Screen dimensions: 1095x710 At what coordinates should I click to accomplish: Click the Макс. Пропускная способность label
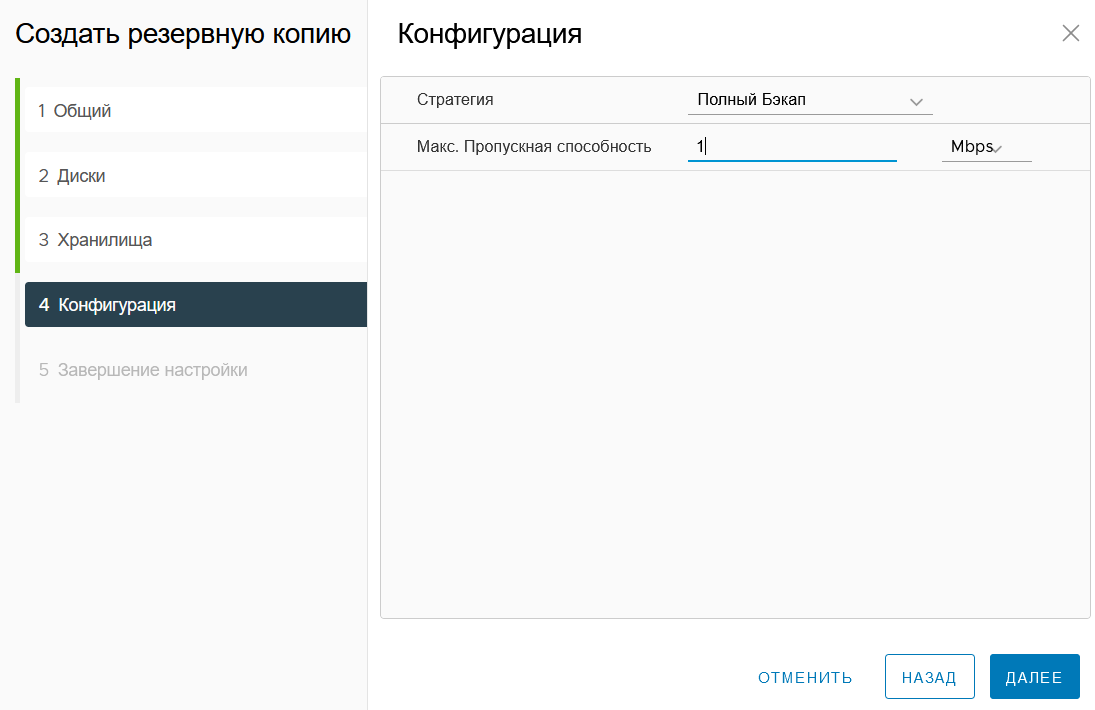click(534, 147)
